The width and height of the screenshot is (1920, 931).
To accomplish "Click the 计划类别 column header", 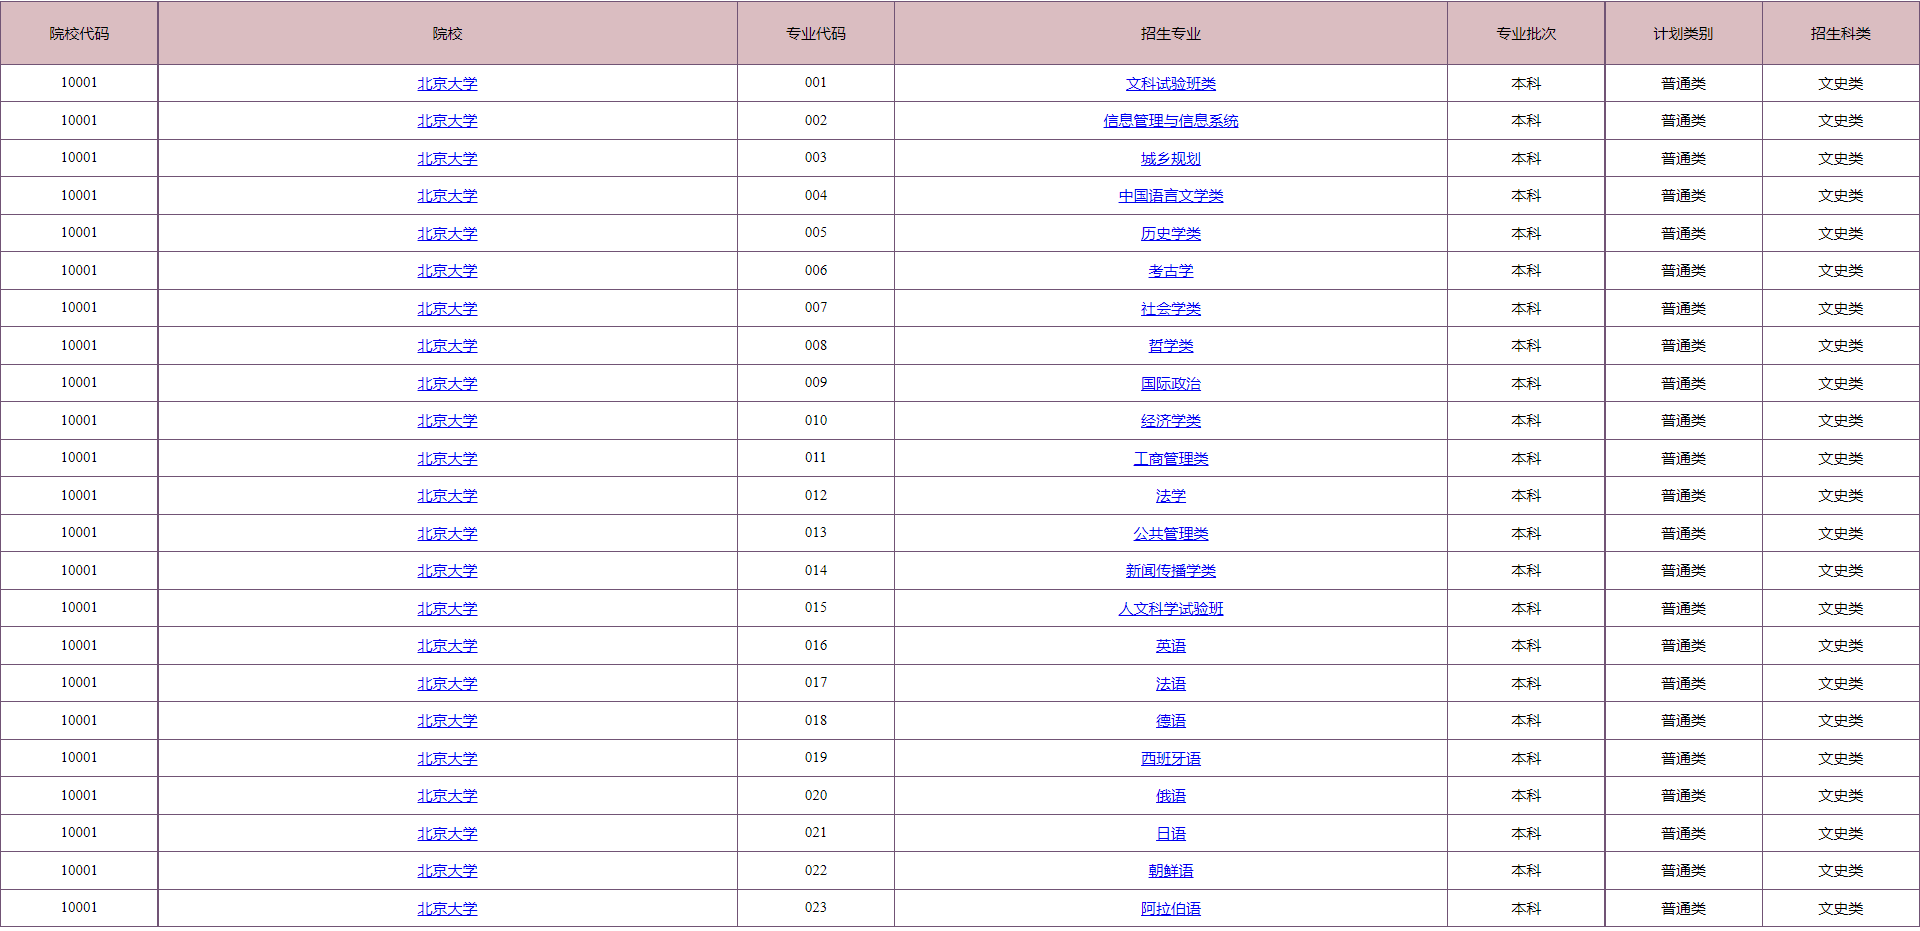I will click(1683, 34).
